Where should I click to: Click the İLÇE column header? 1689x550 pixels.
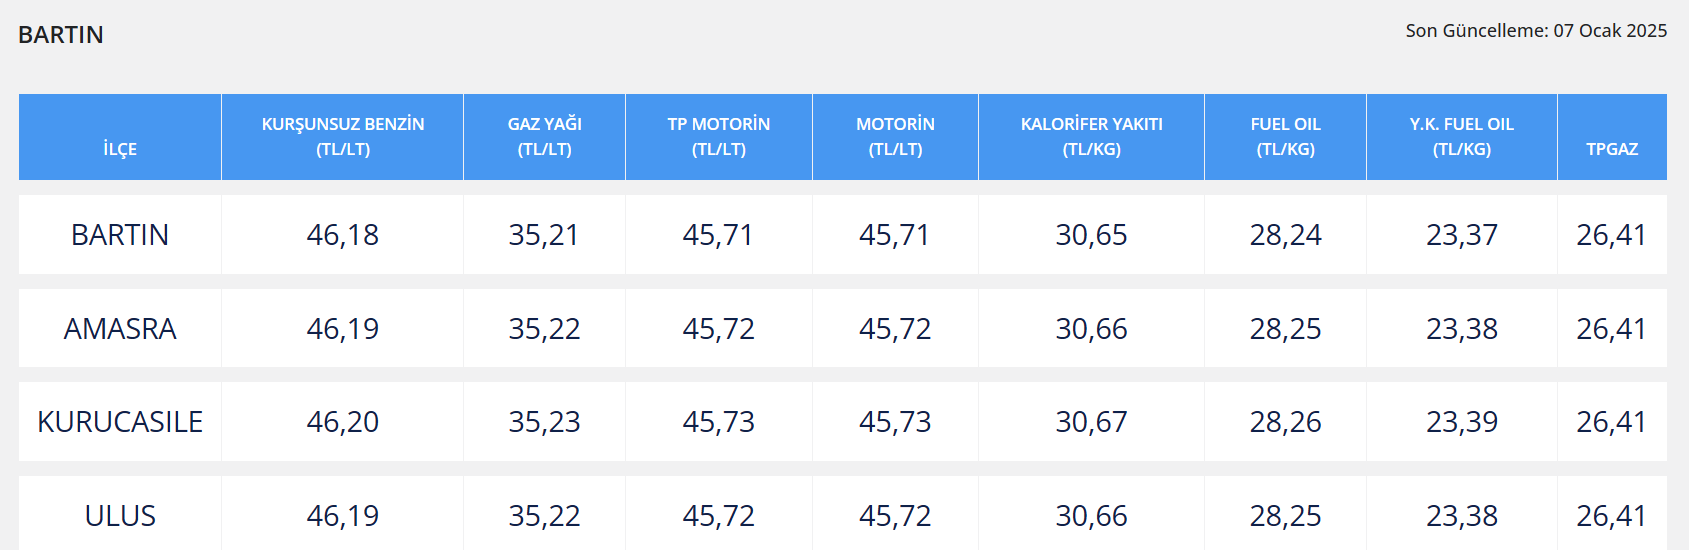[x=120, y=149]
